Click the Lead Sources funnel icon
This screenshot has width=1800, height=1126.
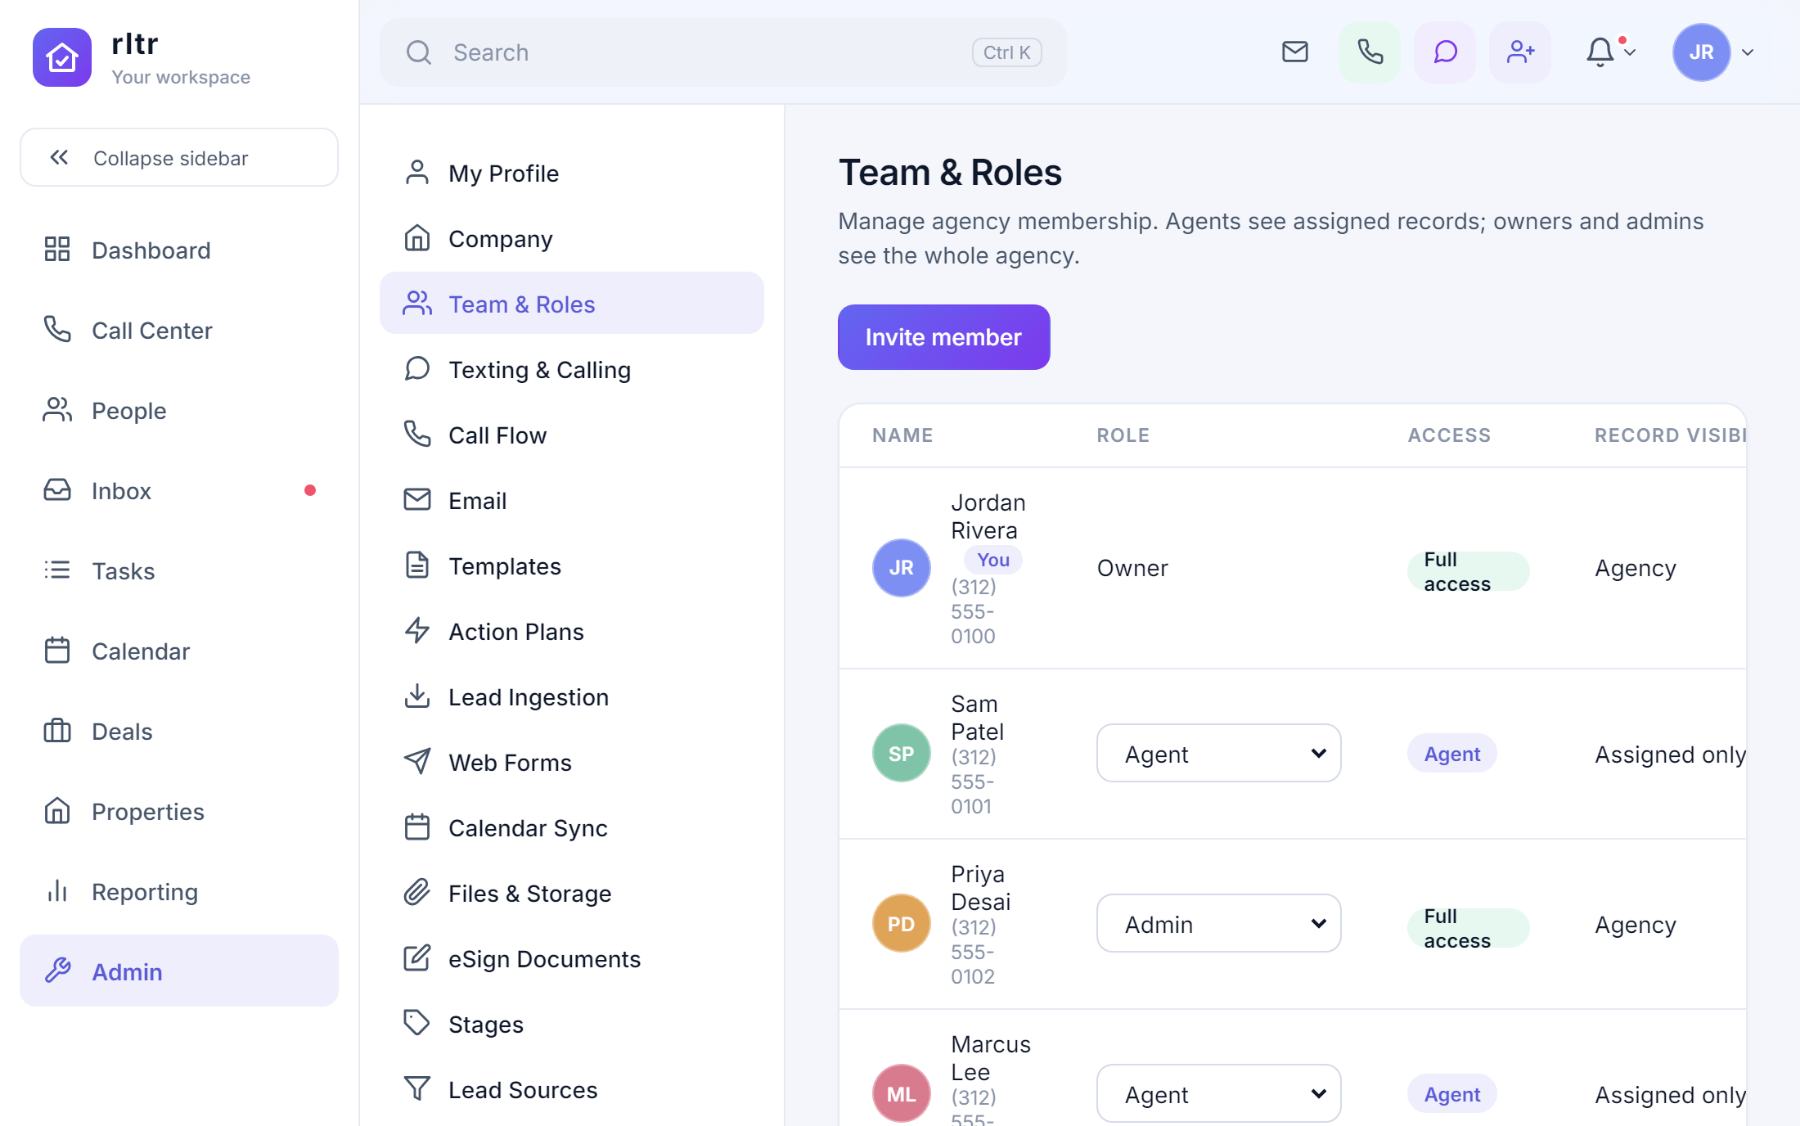(417, 1088)
